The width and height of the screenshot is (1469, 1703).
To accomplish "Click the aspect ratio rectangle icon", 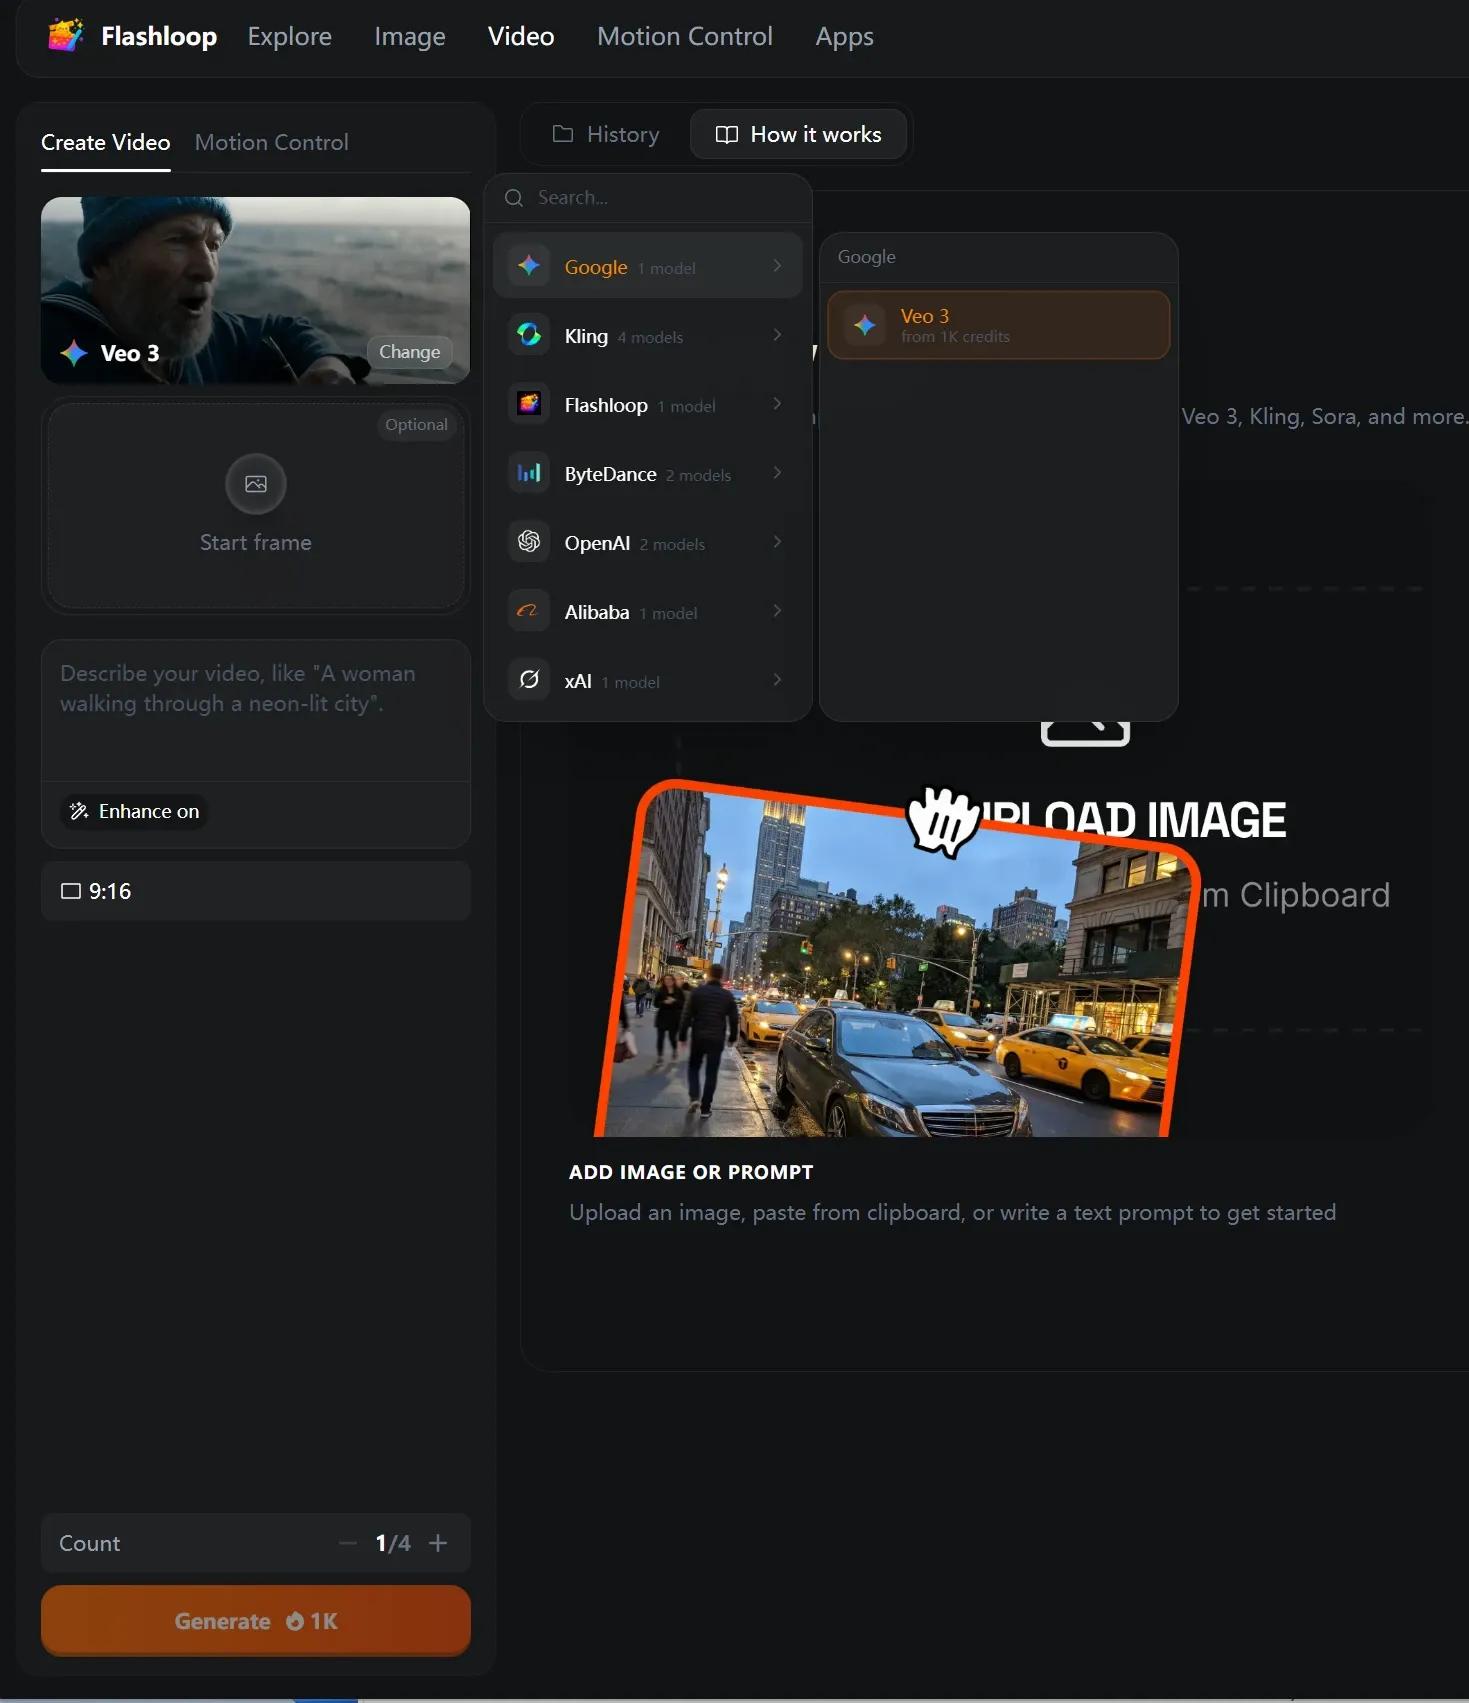I will [x=71, y=891].
